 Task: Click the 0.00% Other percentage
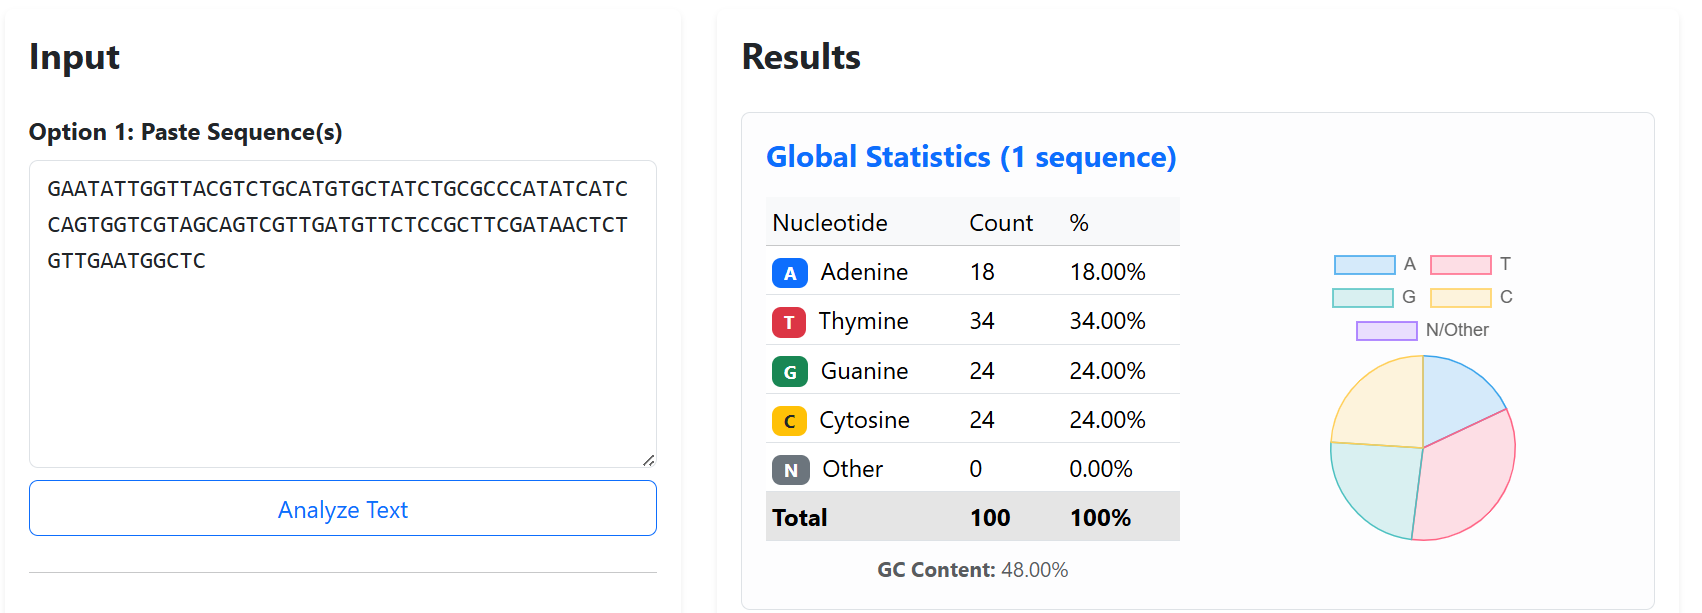[1101, 469]
